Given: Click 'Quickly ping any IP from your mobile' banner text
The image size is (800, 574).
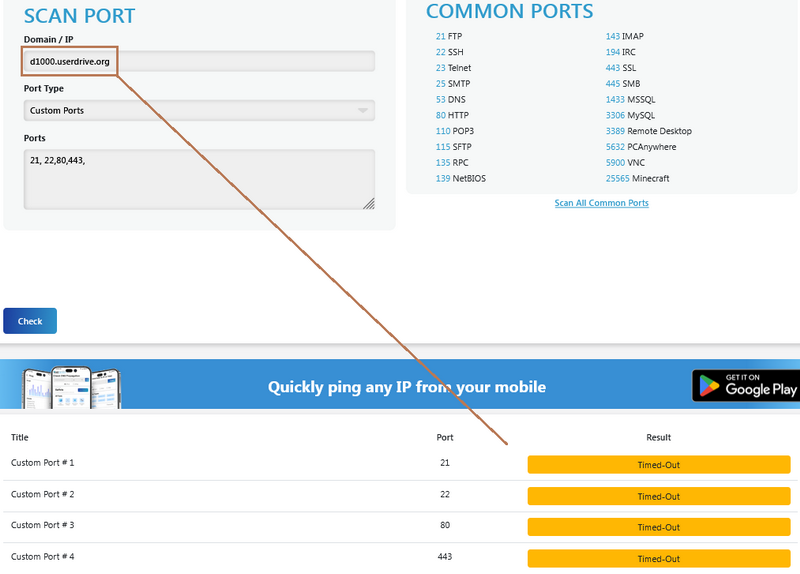Looking at the screenshot, I should (x=407, y=387).
